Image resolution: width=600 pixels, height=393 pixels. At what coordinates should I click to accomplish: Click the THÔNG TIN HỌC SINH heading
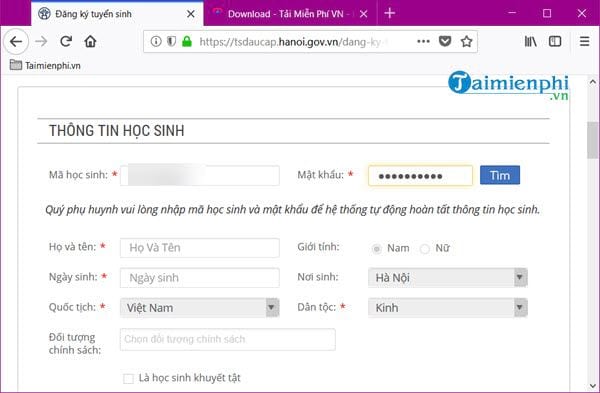coord(116,131)
